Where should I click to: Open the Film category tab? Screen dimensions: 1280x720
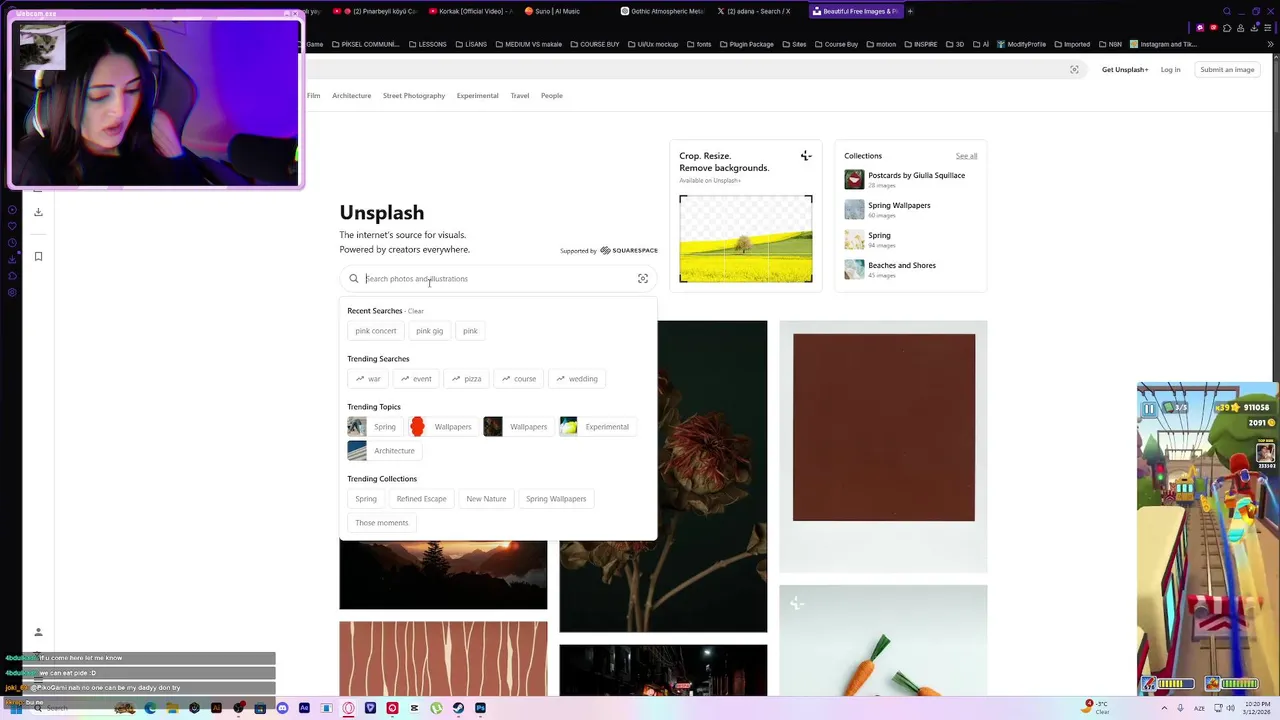(x=313, y=96)
